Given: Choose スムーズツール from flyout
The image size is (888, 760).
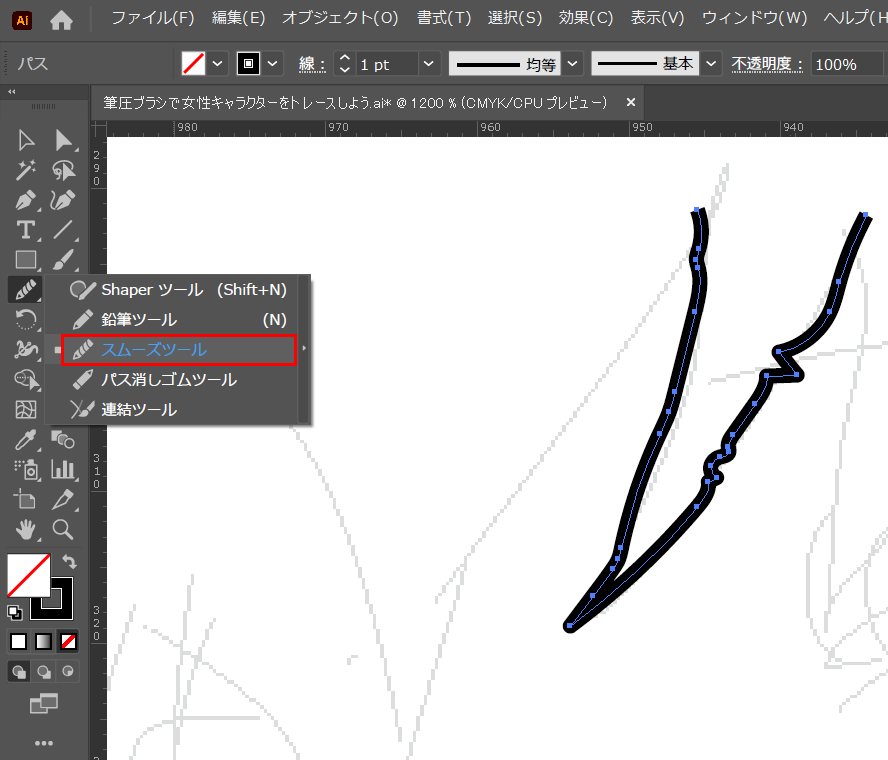Looking at the screenshot, I should pyautogui.click(x=178, y=350).
